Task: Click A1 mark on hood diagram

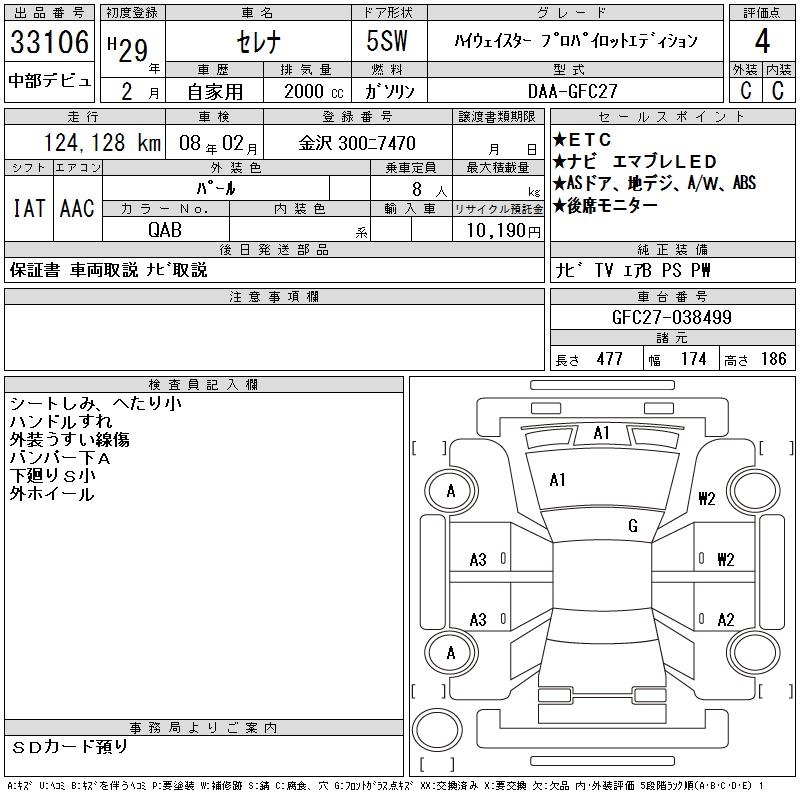Action: (557, 480)
